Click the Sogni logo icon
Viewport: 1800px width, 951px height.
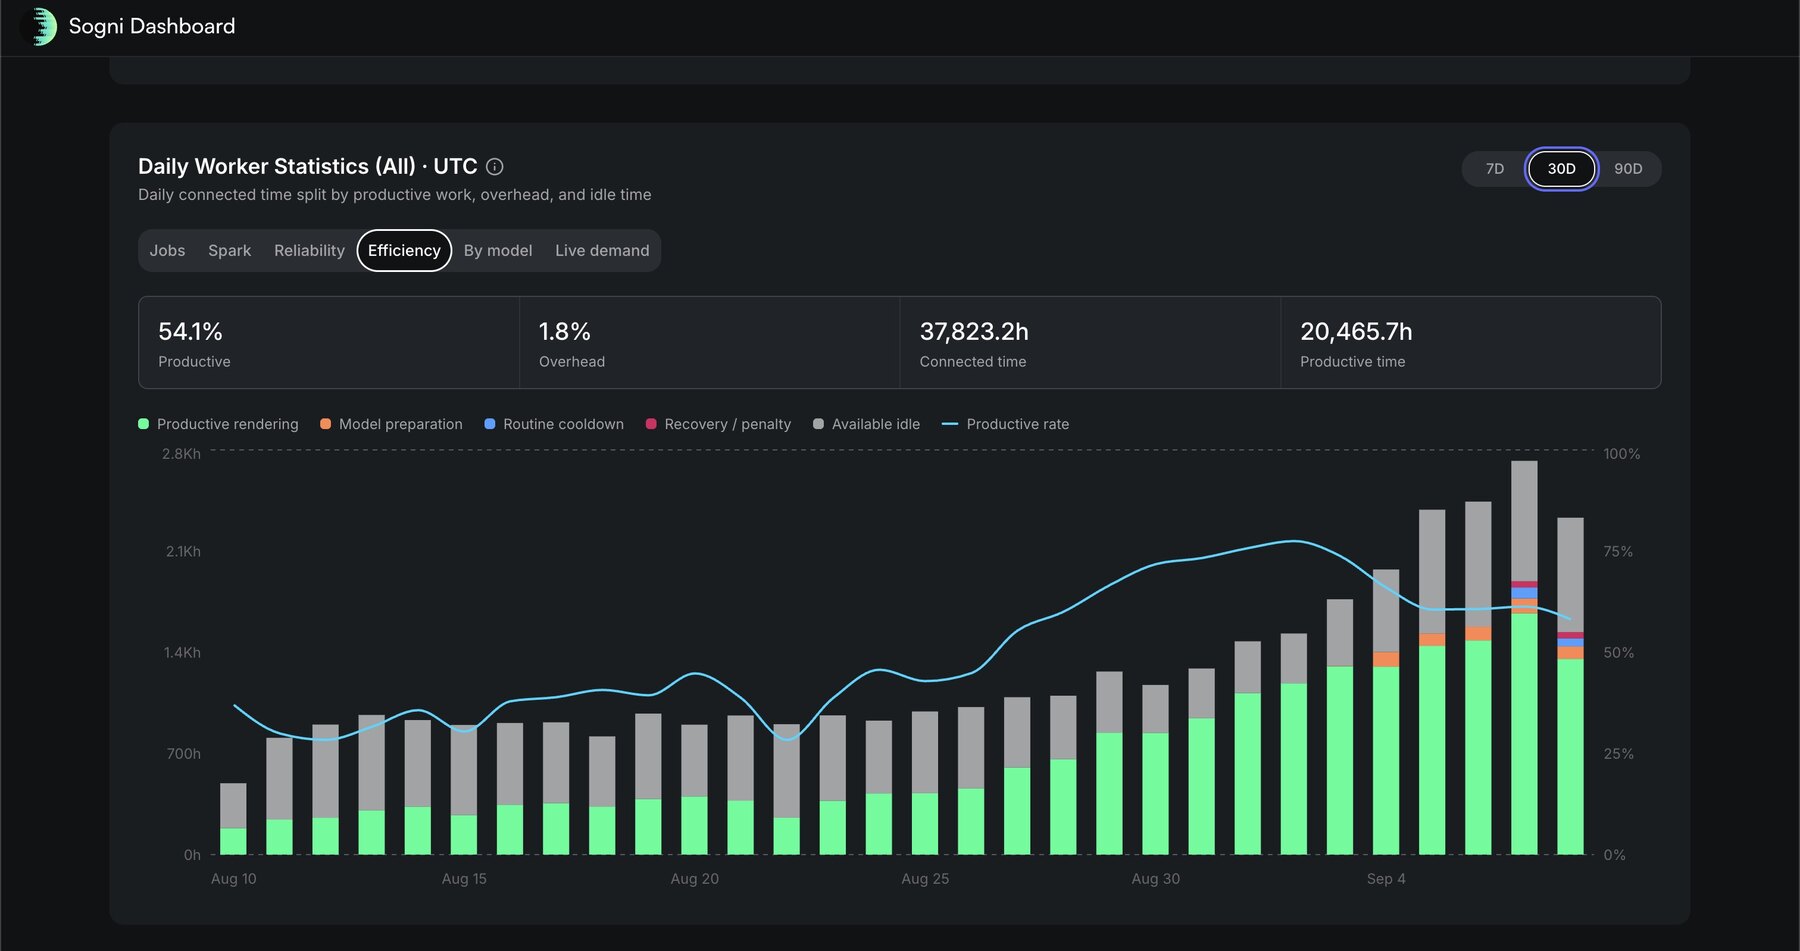tap(39, 27)
